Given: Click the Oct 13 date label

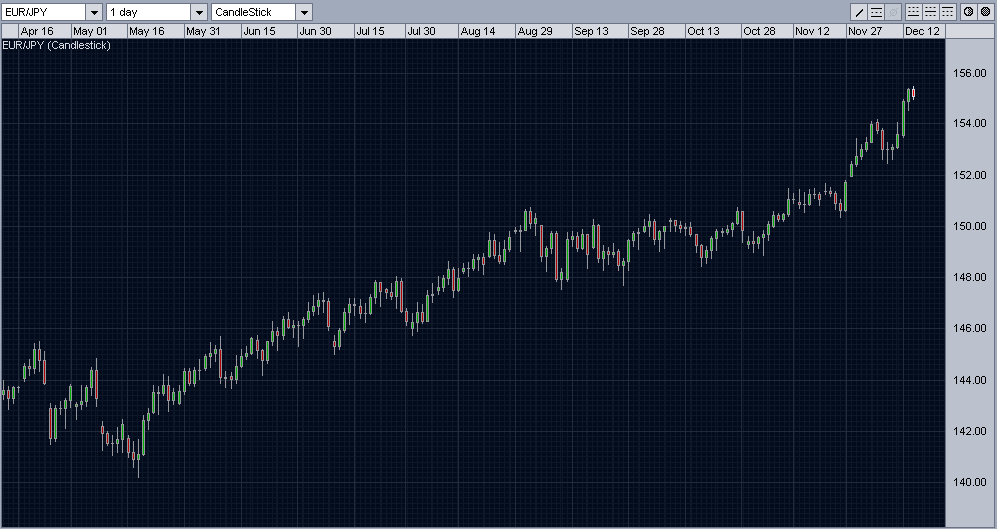Looking at the screenshot, I should click(x=703, y=31).
